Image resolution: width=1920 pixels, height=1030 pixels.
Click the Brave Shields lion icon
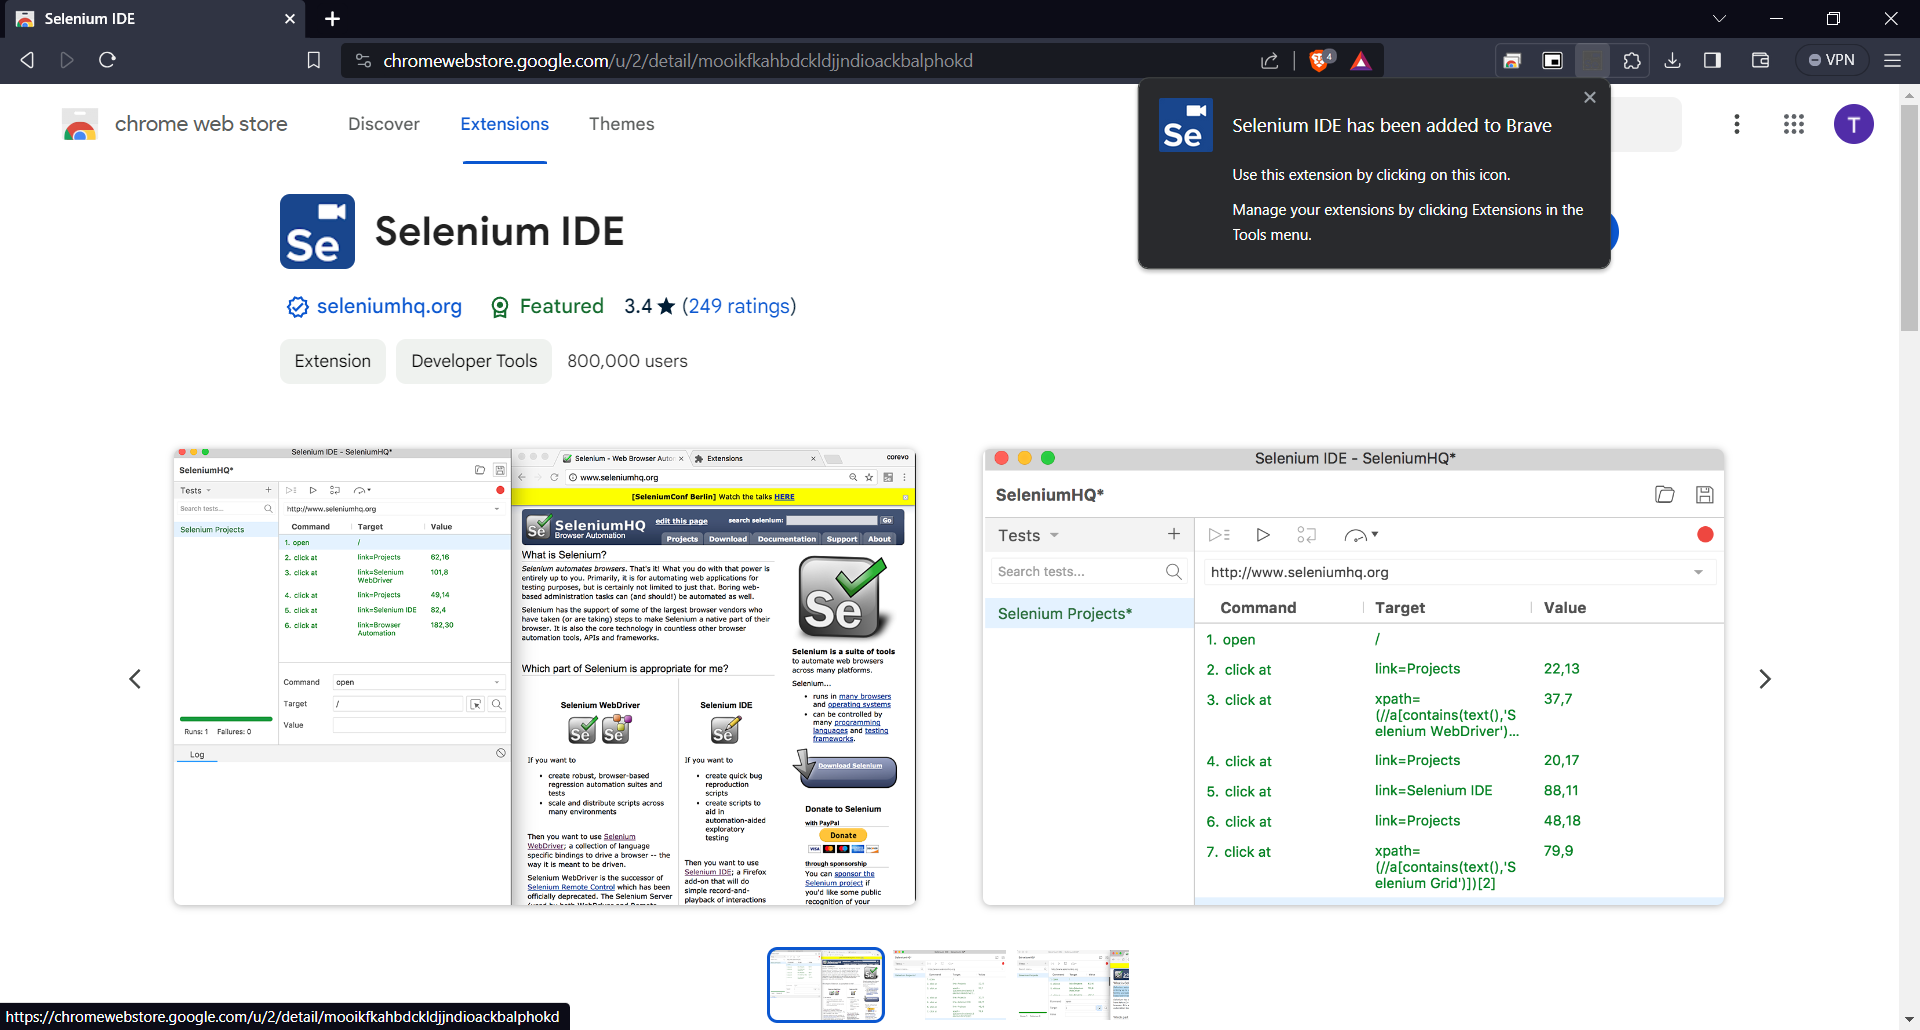click(x=1319, y=61)
